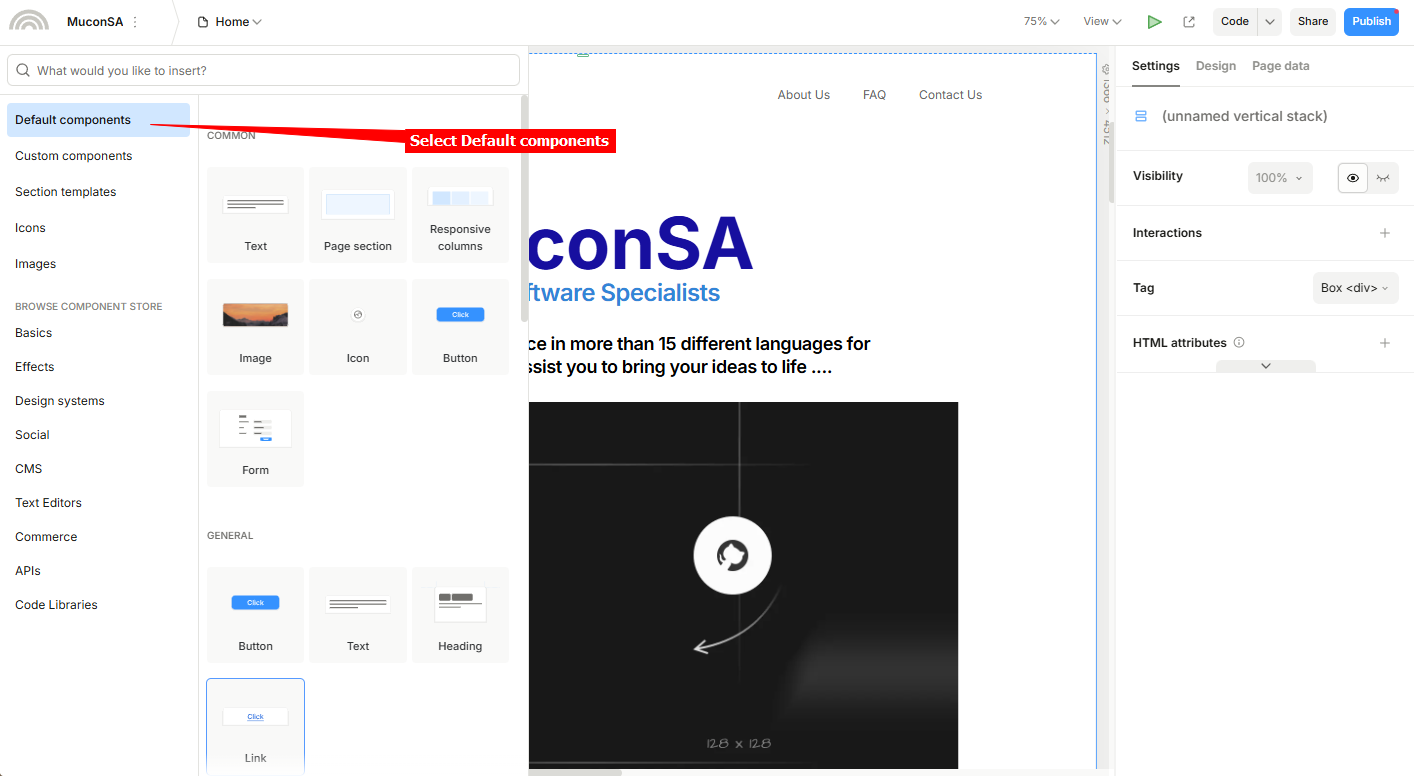Open the 75% zoom dropdown
The height and width of the screenshot is (776, 1414).
pos(1041,22)
